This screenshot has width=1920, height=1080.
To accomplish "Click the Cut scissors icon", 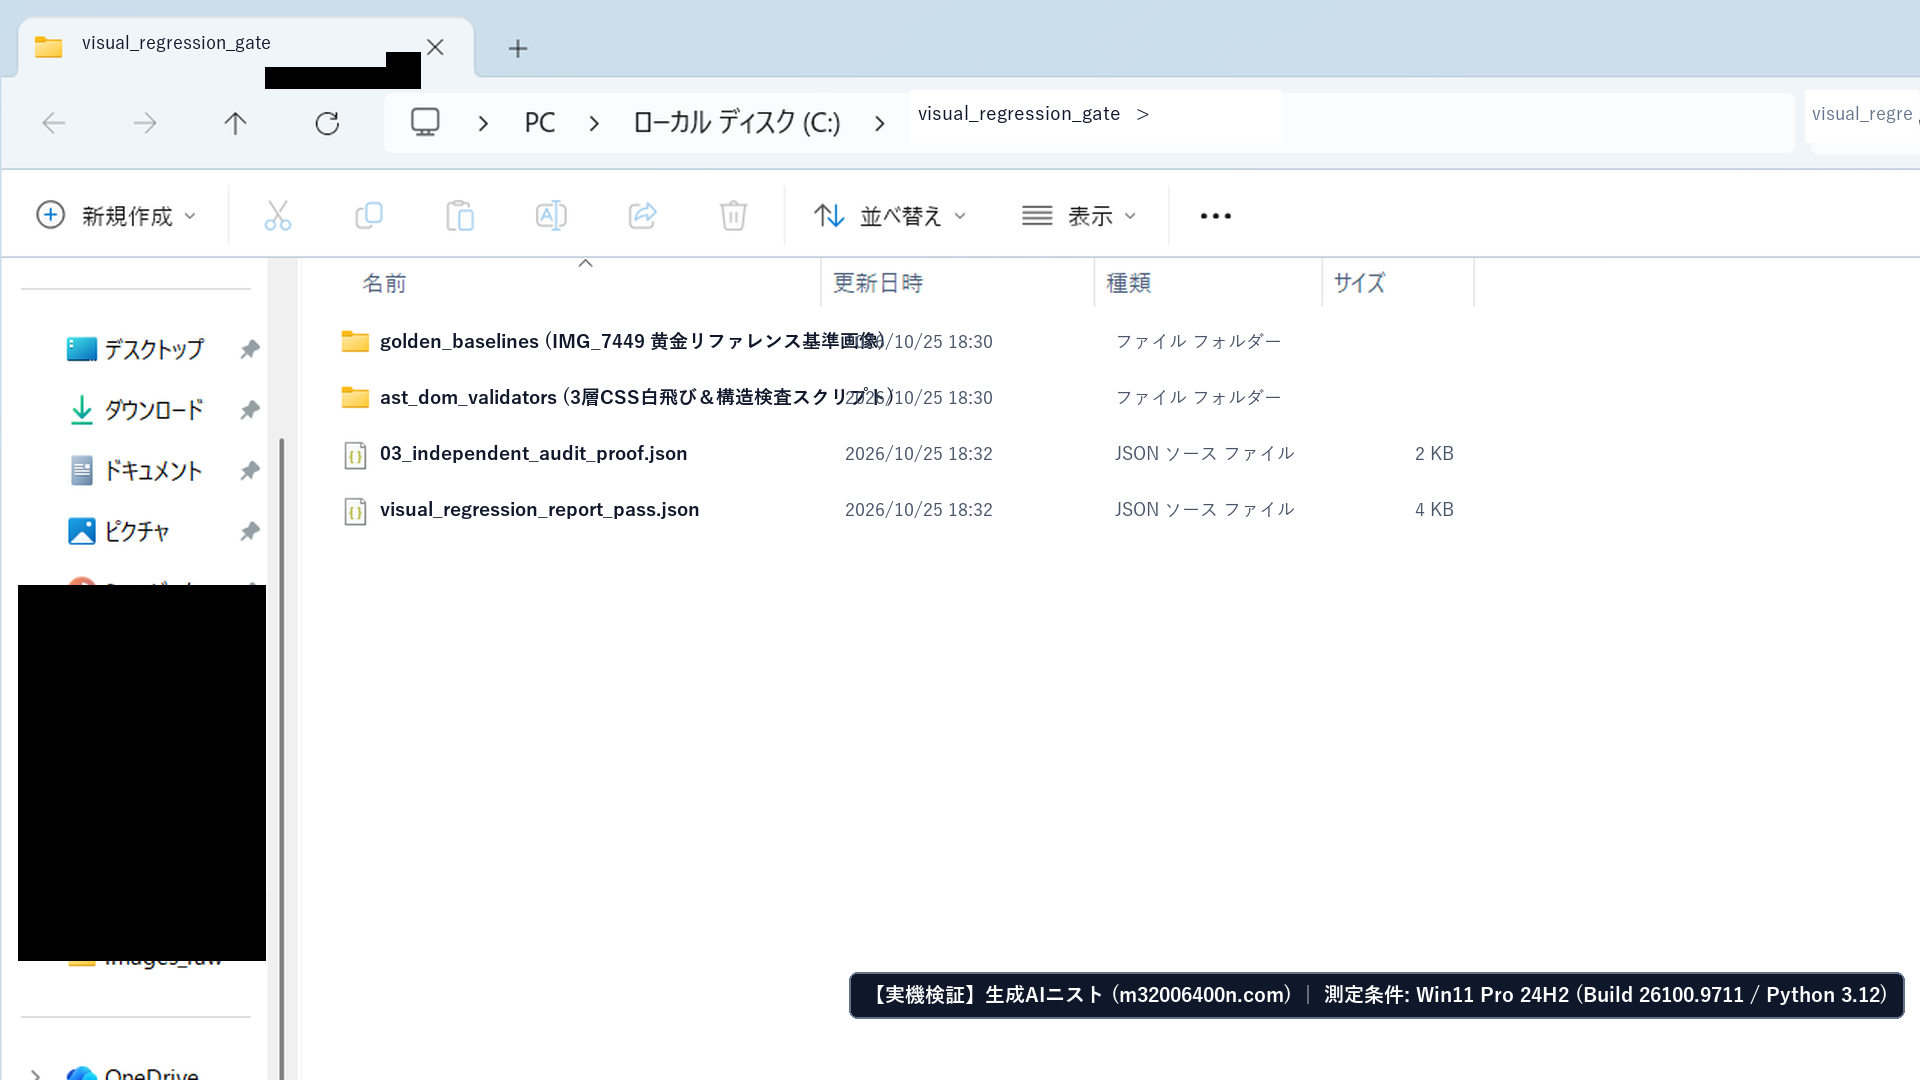I will tap(277, 215).
